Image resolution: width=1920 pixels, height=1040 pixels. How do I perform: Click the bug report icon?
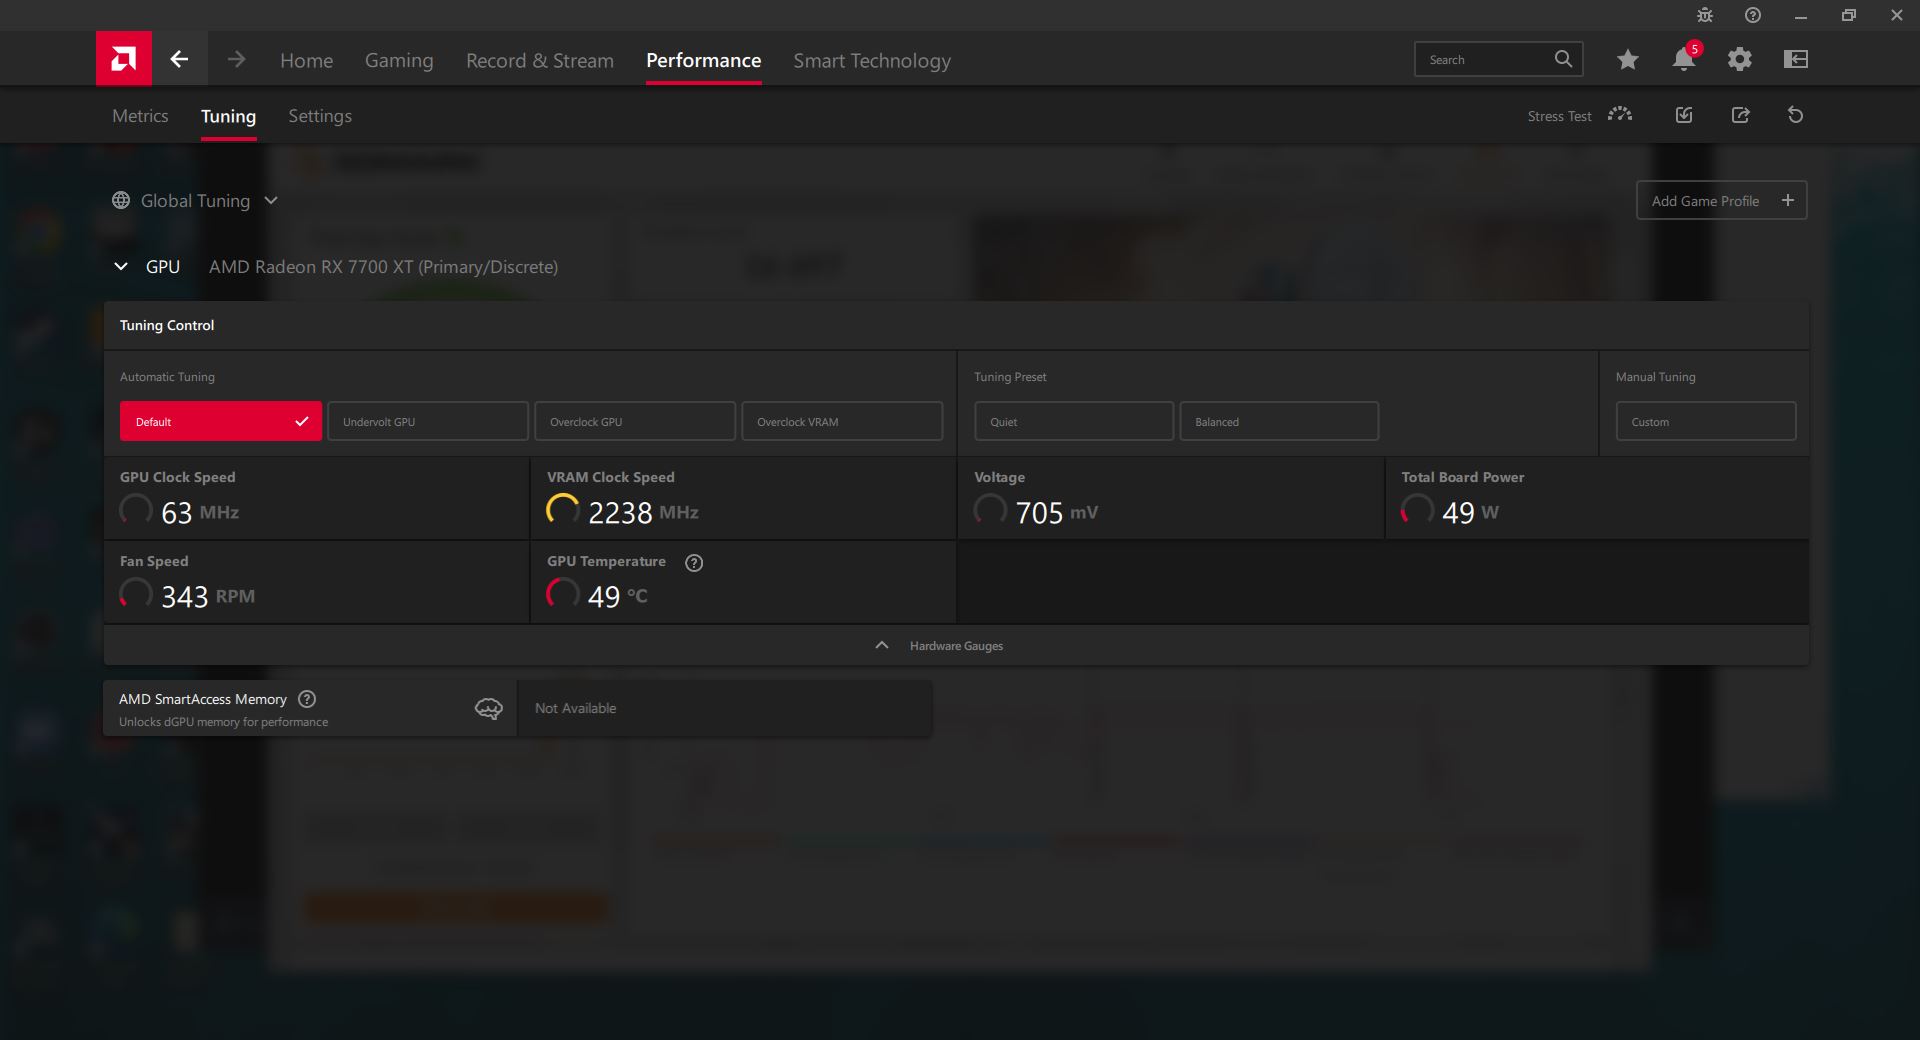pyautogui.click(x=1705, y=15)
